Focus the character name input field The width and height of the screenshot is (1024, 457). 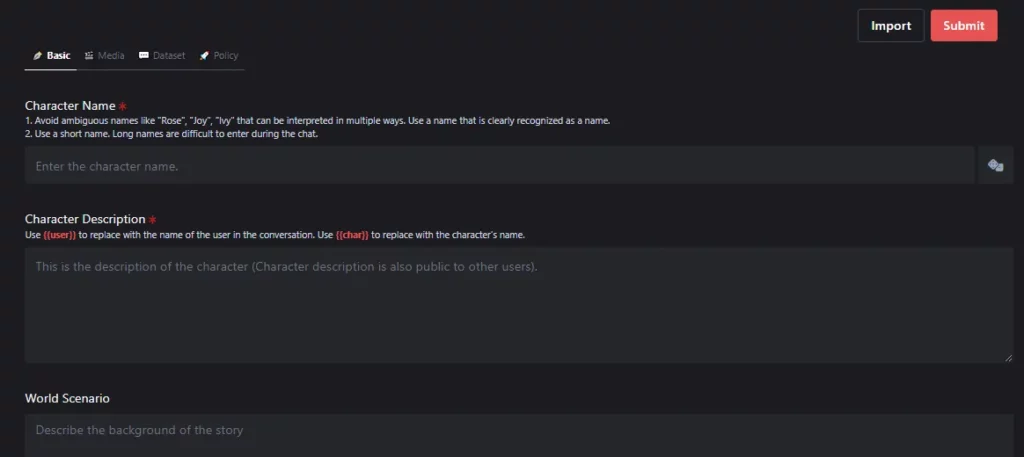tap(499, 166)
